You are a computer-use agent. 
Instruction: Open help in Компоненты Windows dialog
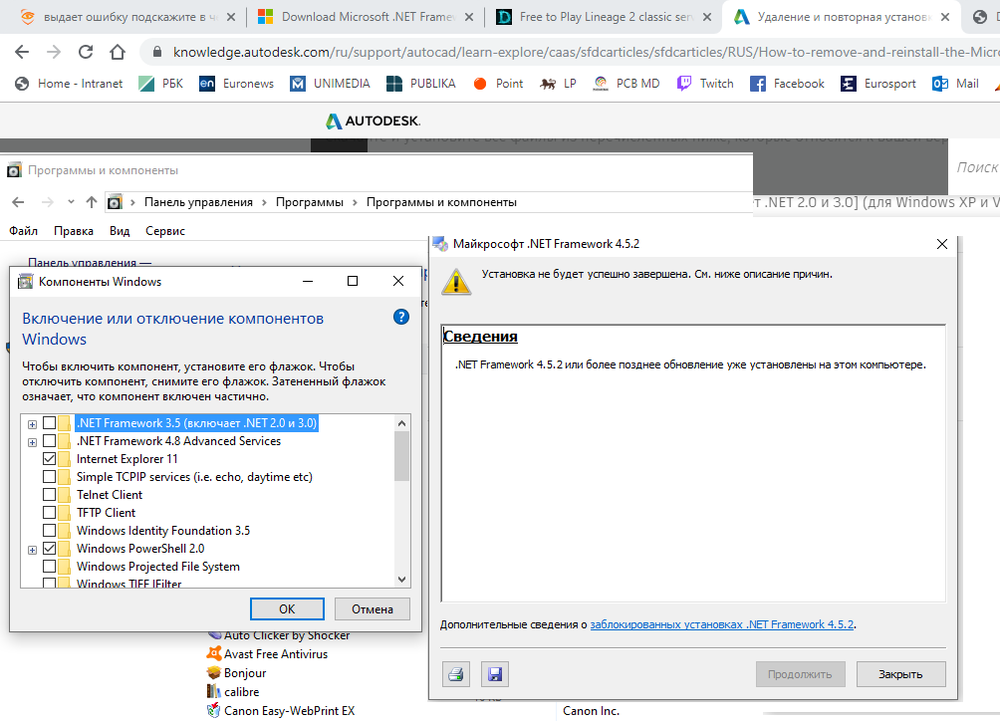point(401,317)
